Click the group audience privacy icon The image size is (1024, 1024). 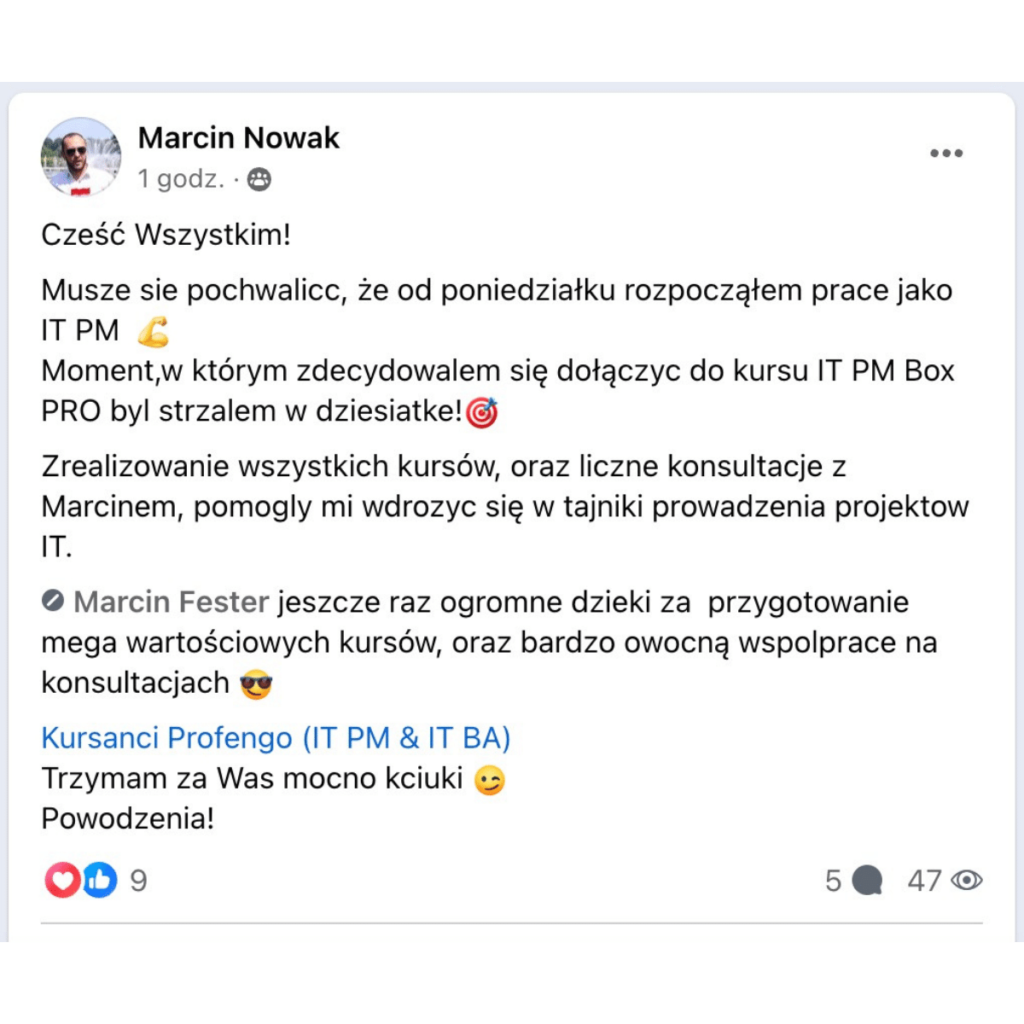point(259,179)
